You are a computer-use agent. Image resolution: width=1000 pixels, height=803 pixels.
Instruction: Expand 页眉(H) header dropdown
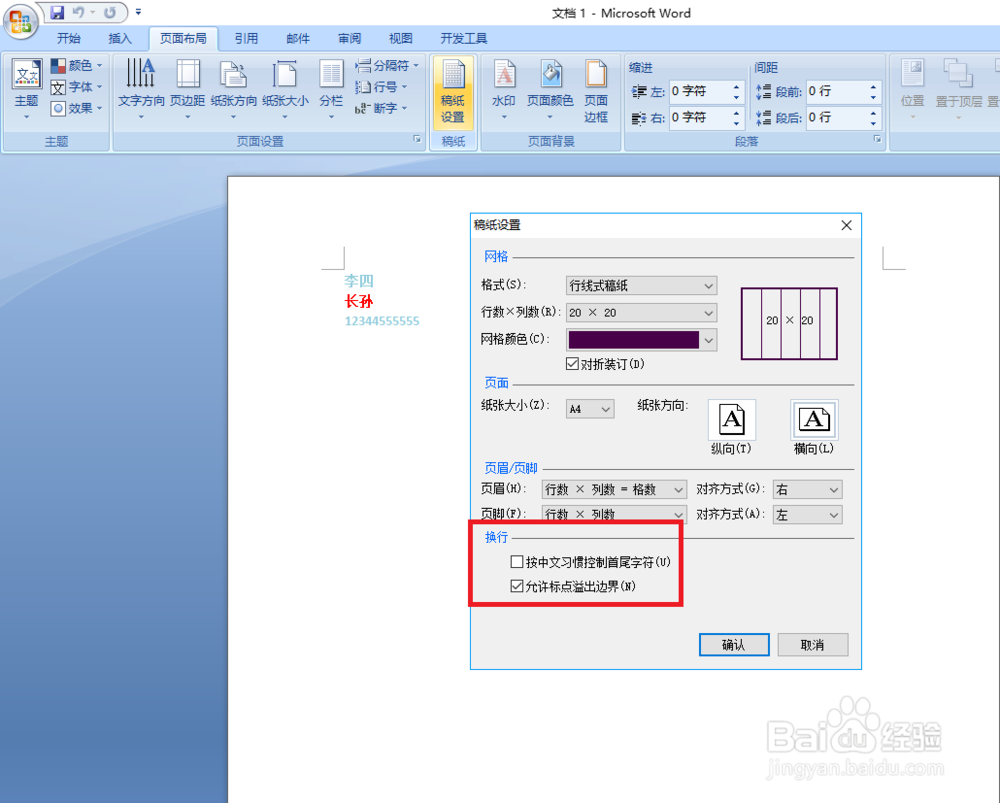tap(614, 489)
